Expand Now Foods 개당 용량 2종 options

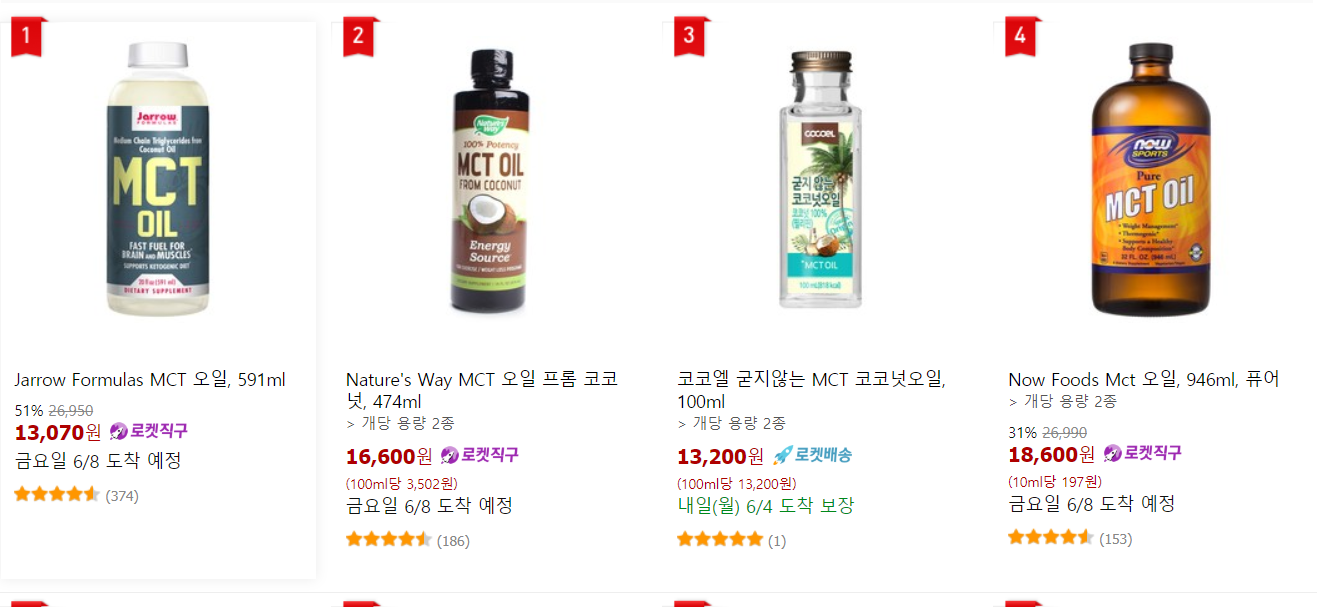(1062, 401)
